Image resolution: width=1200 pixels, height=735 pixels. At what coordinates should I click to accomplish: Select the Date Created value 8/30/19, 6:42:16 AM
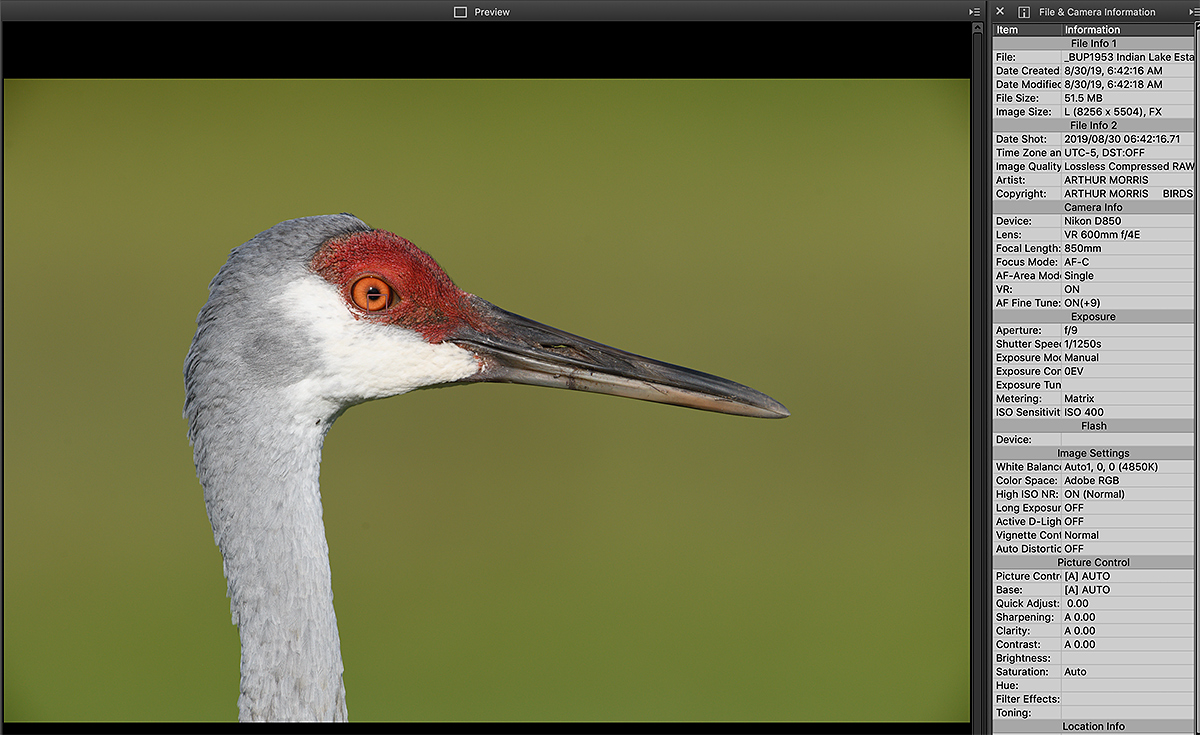point(1113,71)
